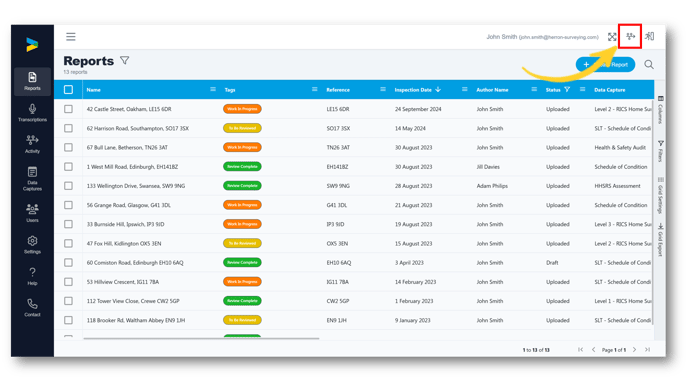Click the fullscreen expand icon in header

click(612, 37)
